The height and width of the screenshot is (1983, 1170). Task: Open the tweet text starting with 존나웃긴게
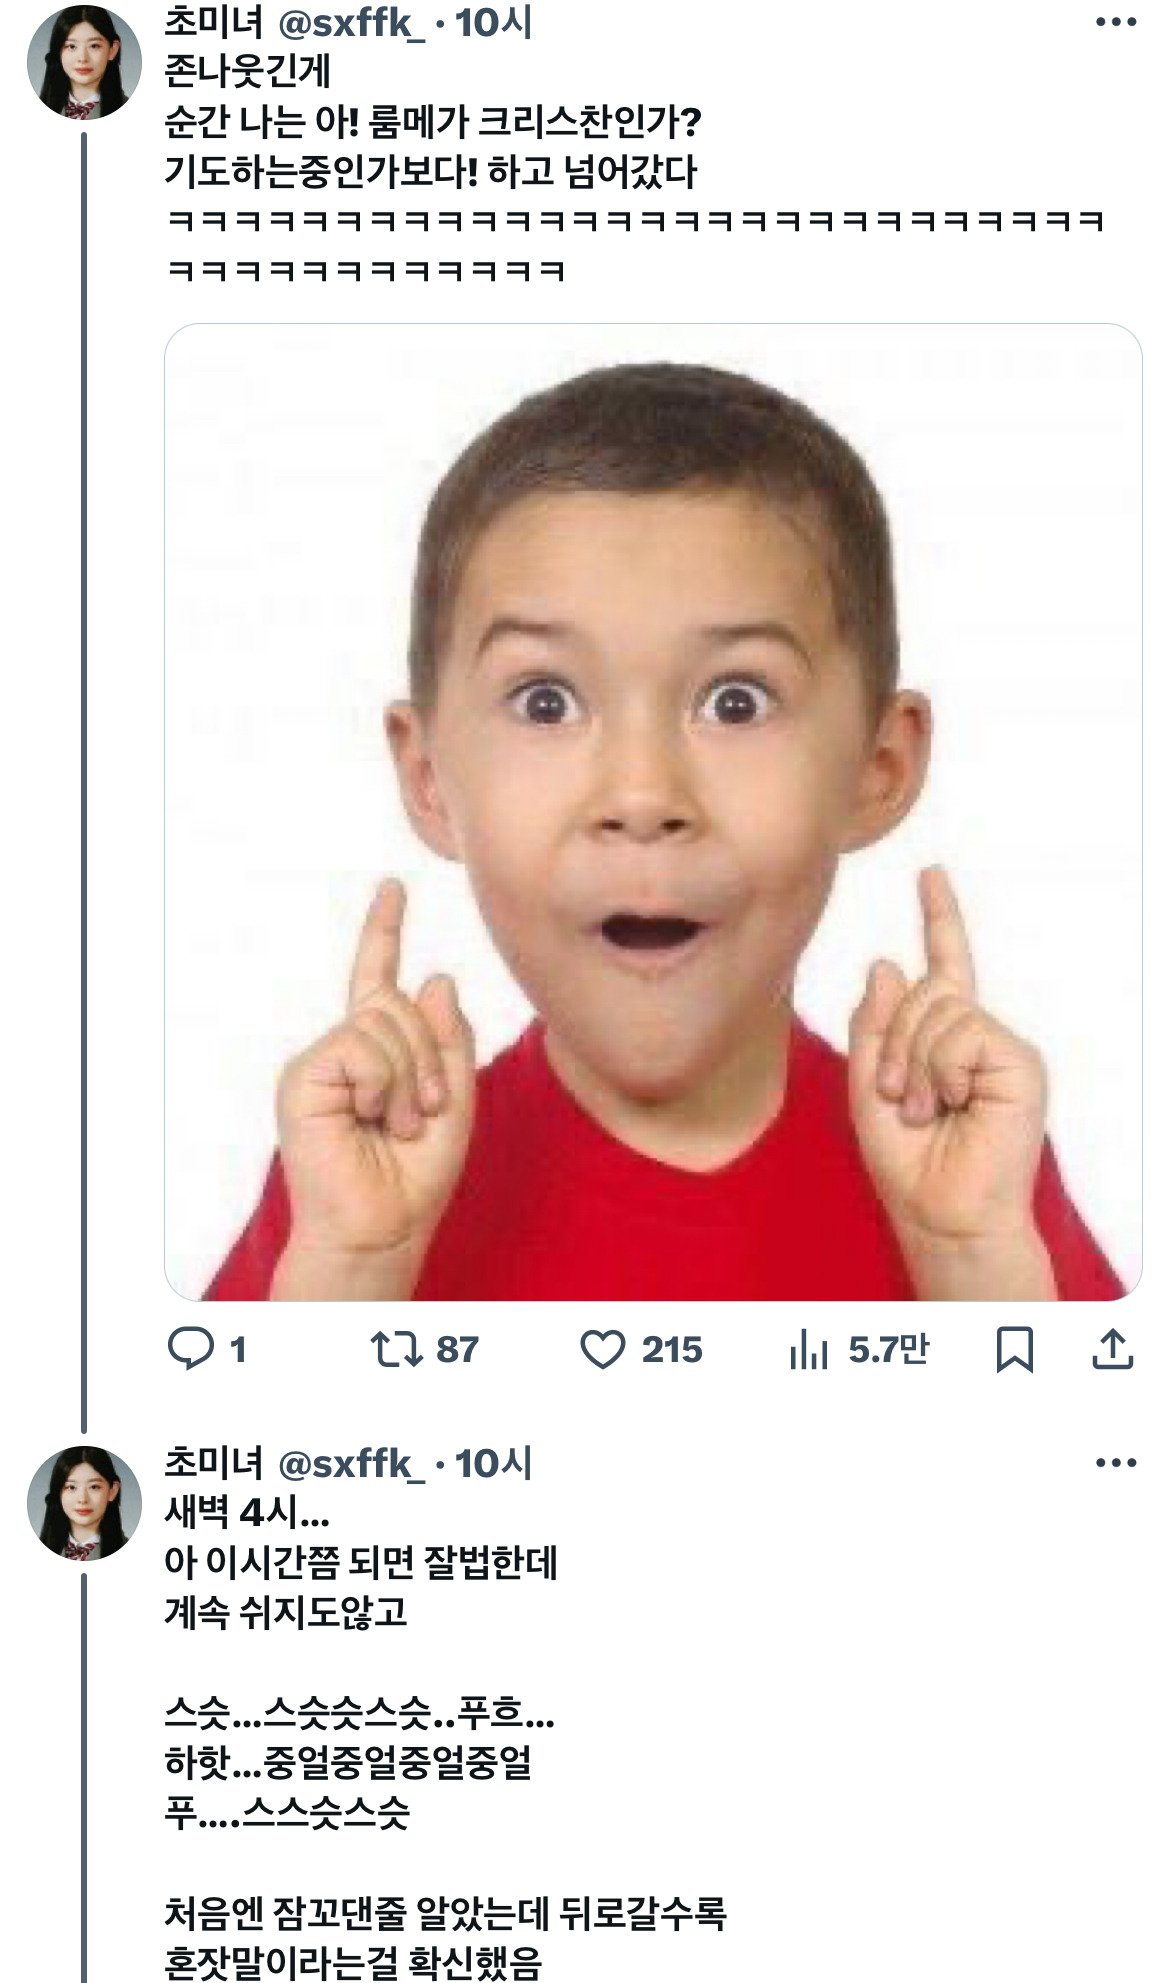coord(636,171)
